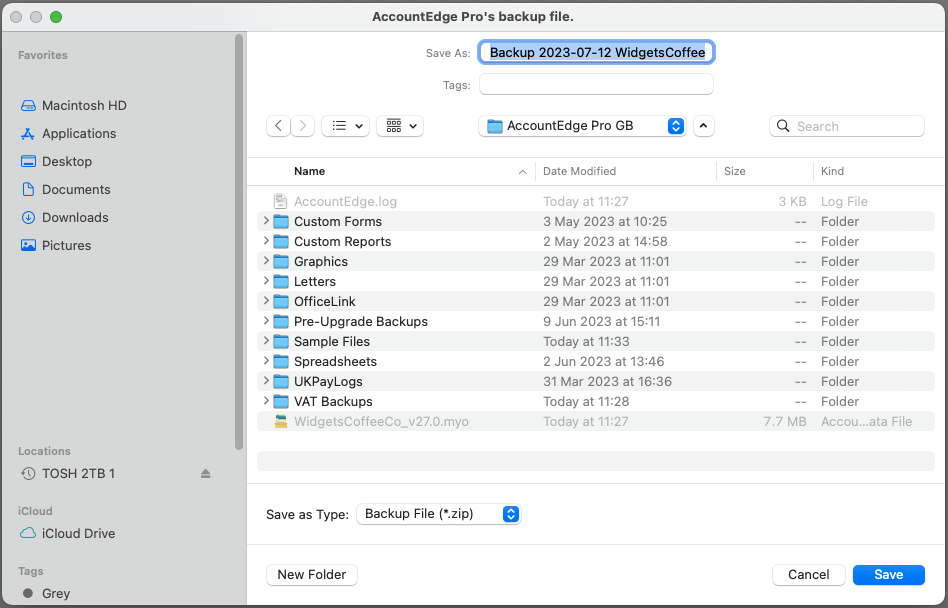Screen dimensions: 948x608
Task: Open the Save as Type dropdown
Action: (438, 514)
